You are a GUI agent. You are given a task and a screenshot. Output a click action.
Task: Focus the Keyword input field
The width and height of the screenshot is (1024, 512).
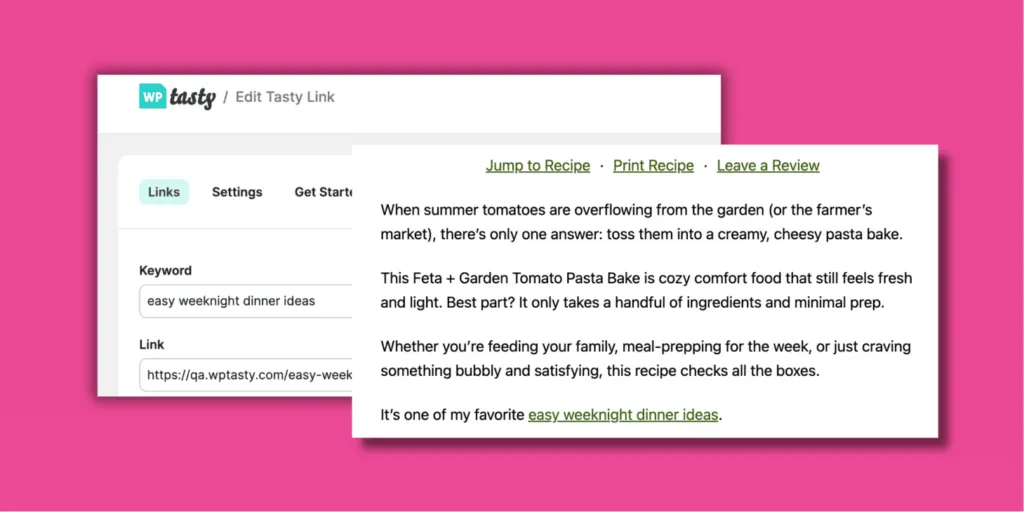[x=246, y=301]
